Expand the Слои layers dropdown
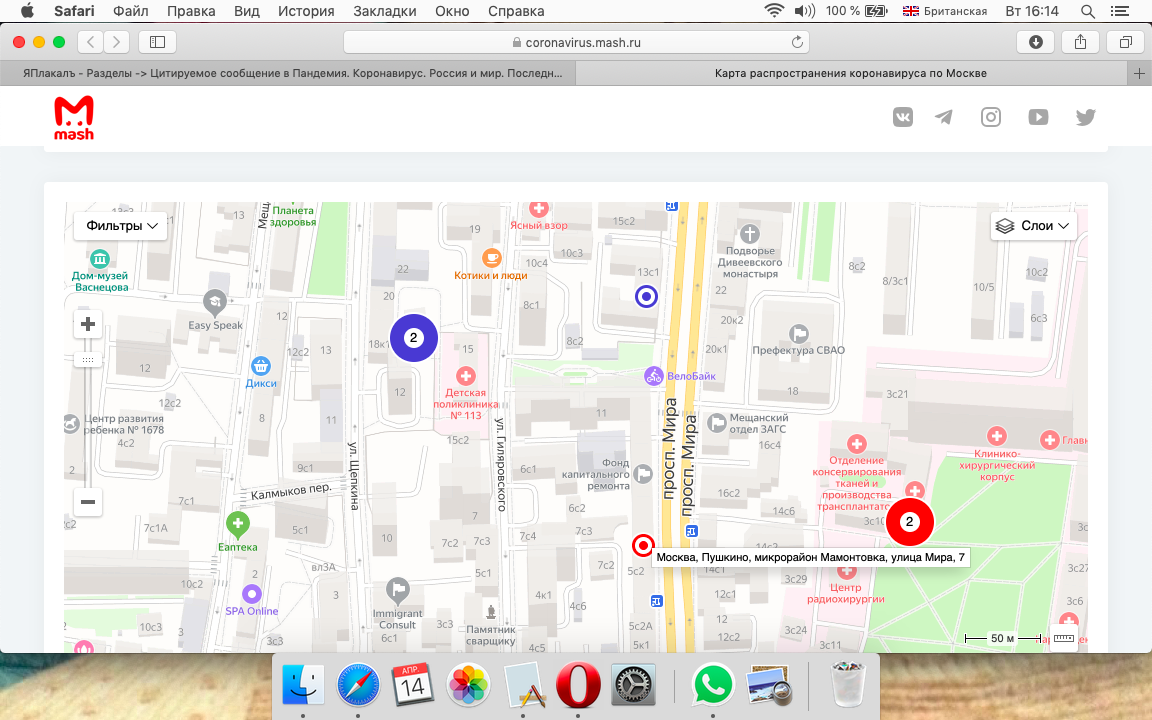1152x720 pixels. 1034,226
